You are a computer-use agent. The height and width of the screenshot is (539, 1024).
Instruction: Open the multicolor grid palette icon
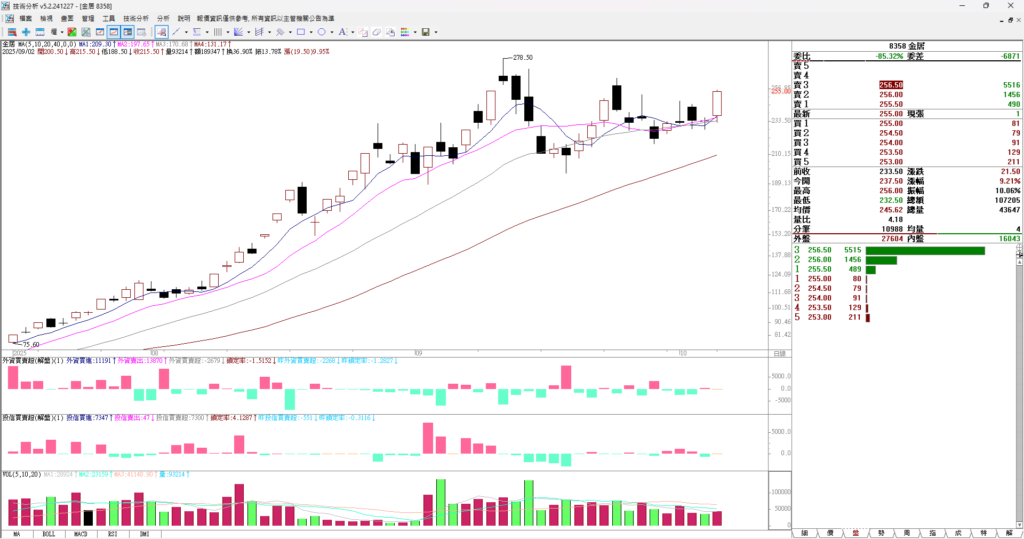[404, 32]
